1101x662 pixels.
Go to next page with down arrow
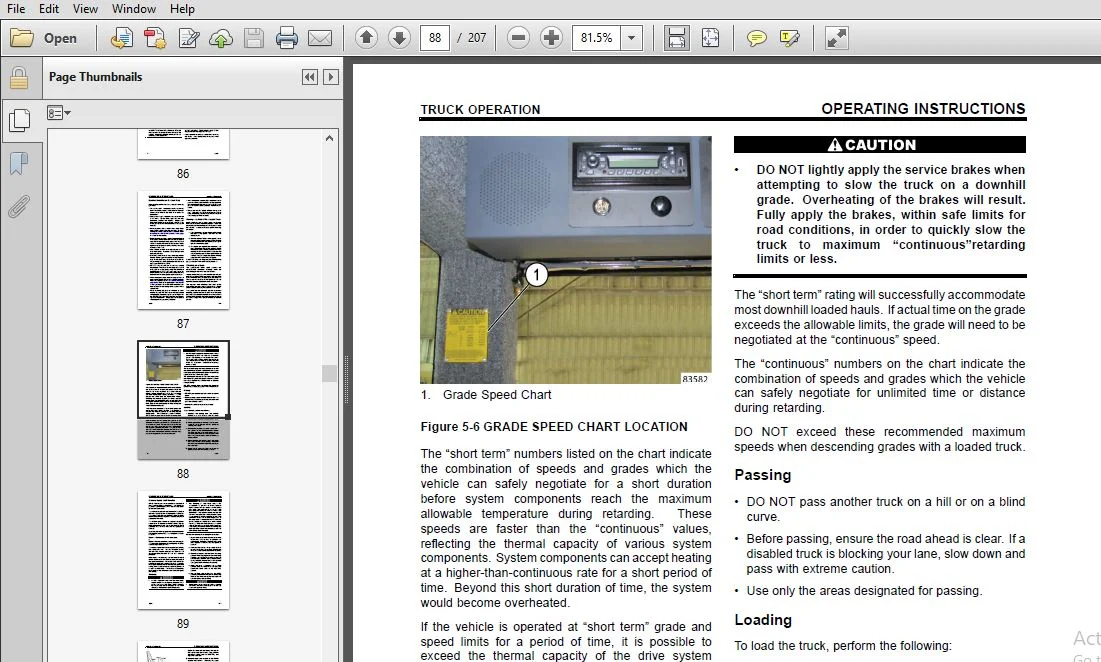coord(399,37)
